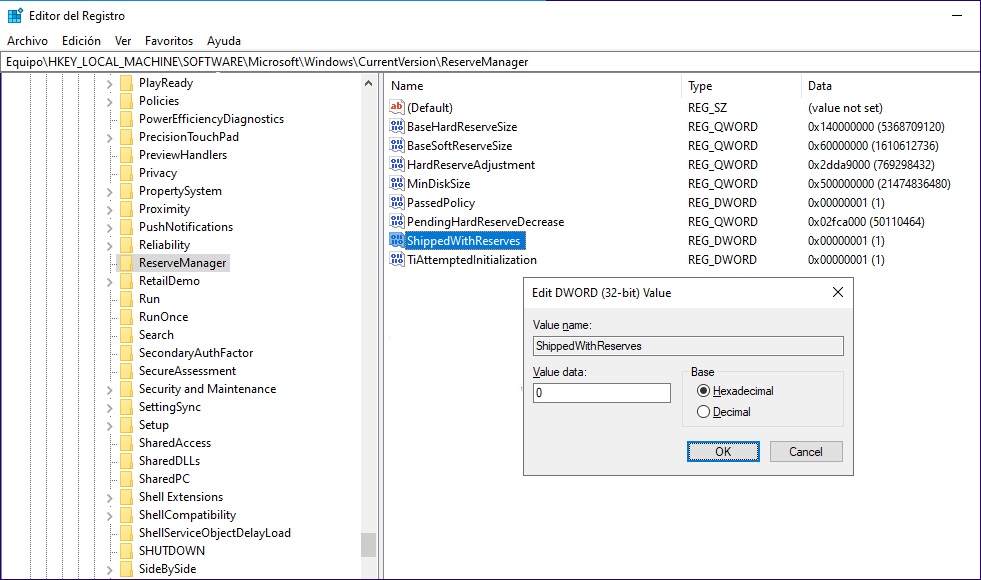Click the BaseHardReserveSize binary value icon
The height and width of the screenshot is (580, 981).
coord(397,126)
